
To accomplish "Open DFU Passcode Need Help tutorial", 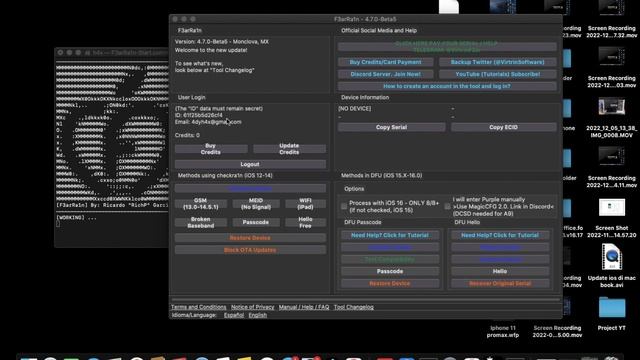I will click(390, 236).
